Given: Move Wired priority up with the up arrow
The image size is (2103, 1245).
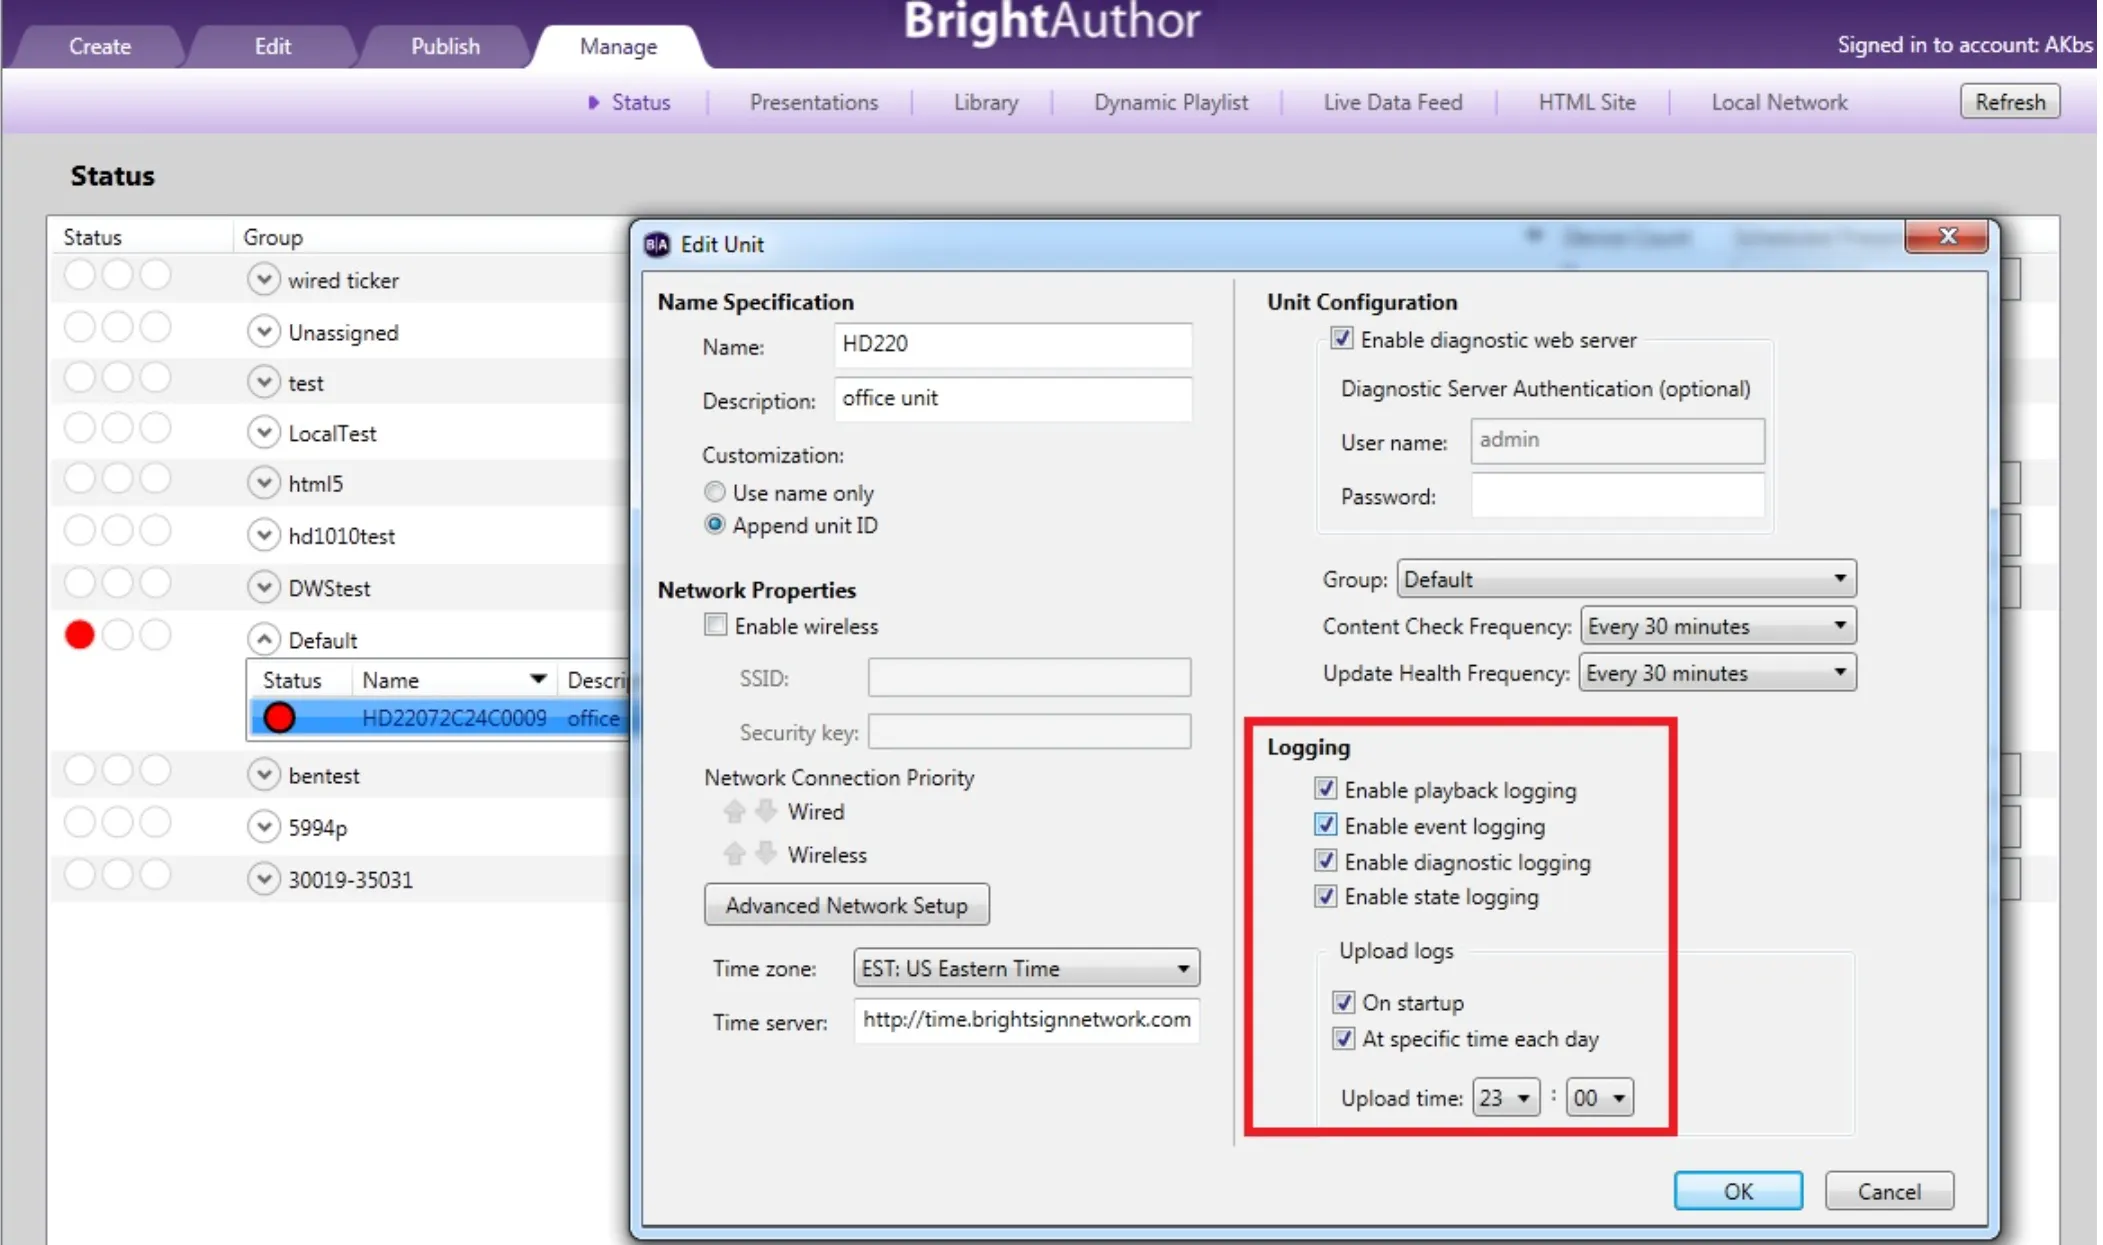Looking at the screenshot, I should coord(734,811).
